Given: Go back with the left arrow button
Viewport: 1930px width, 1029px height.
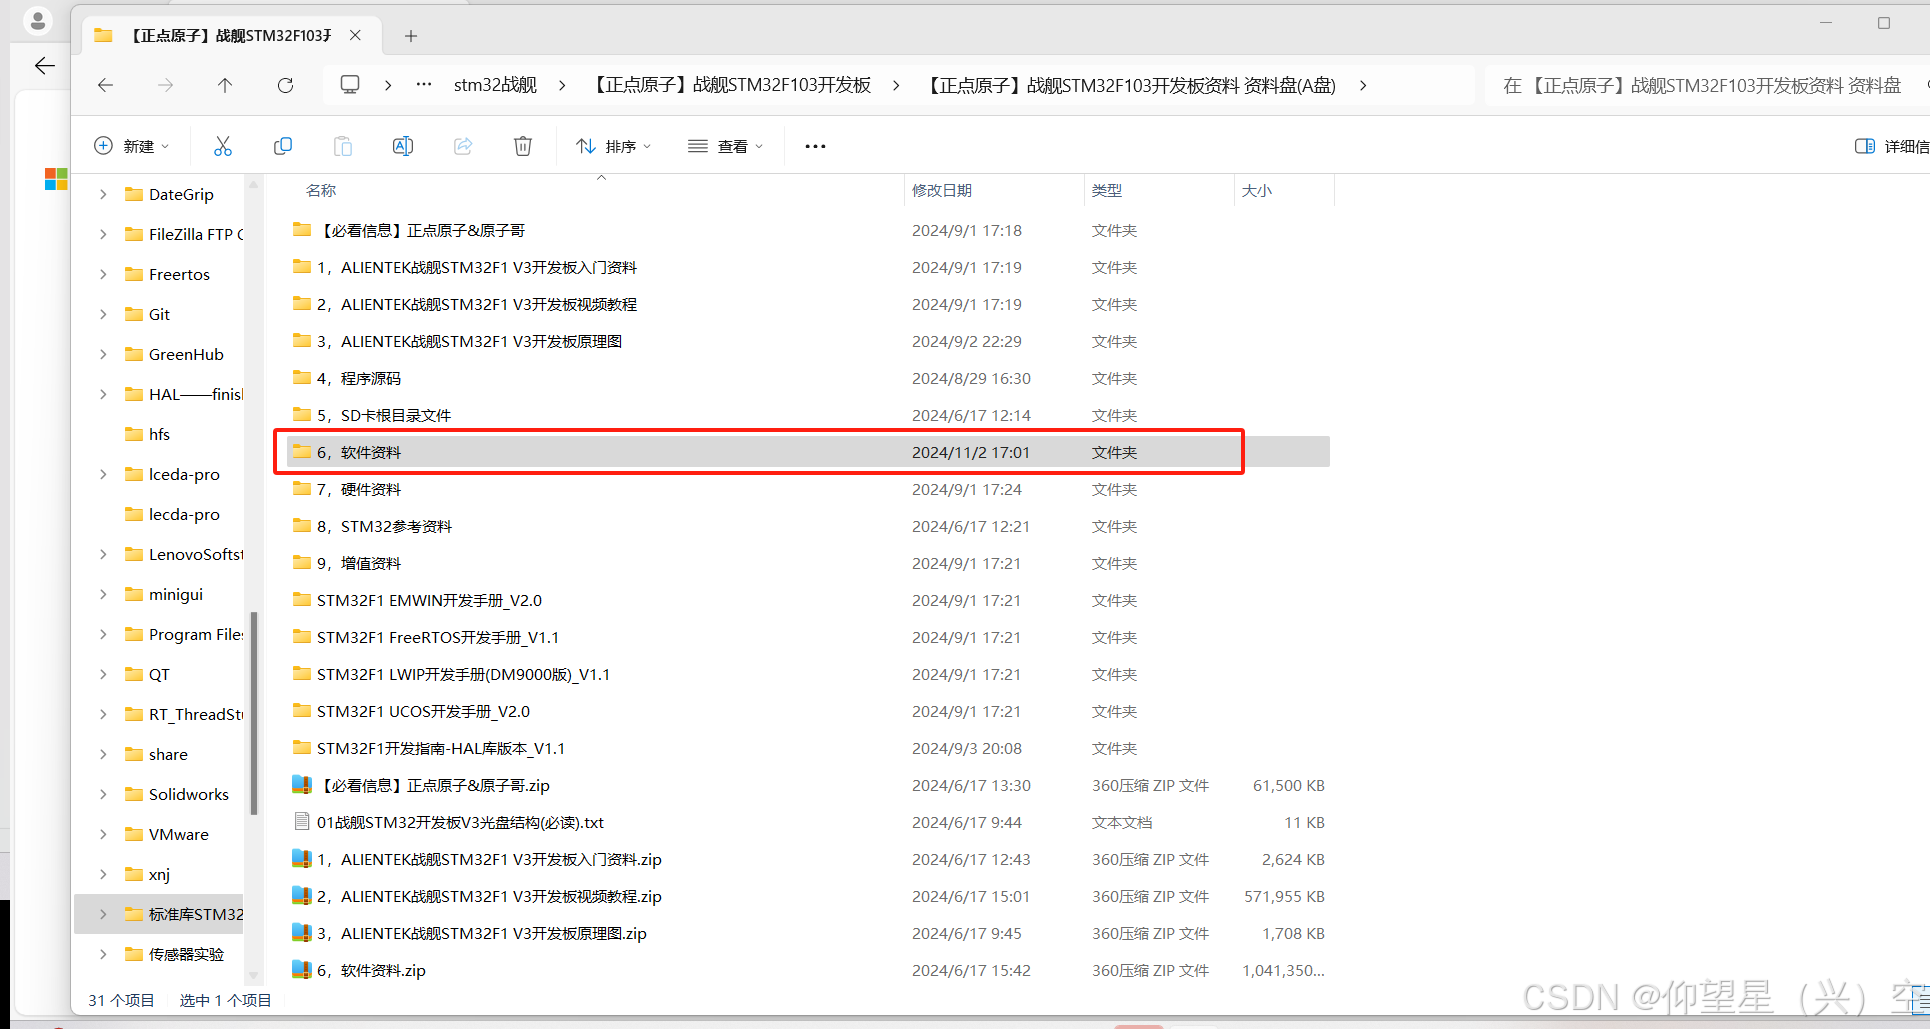Looking at the screenshot, I should 105,85.
